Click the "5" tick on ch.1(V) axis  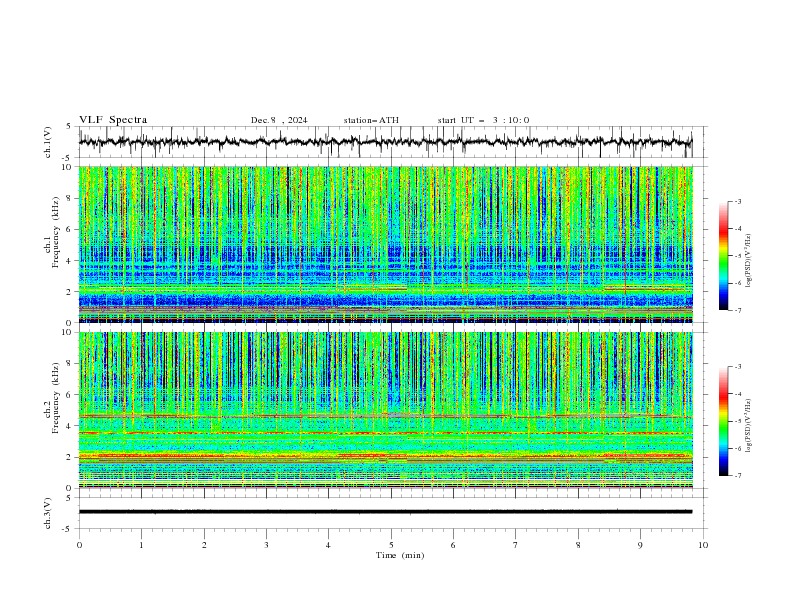coord(69,127)
